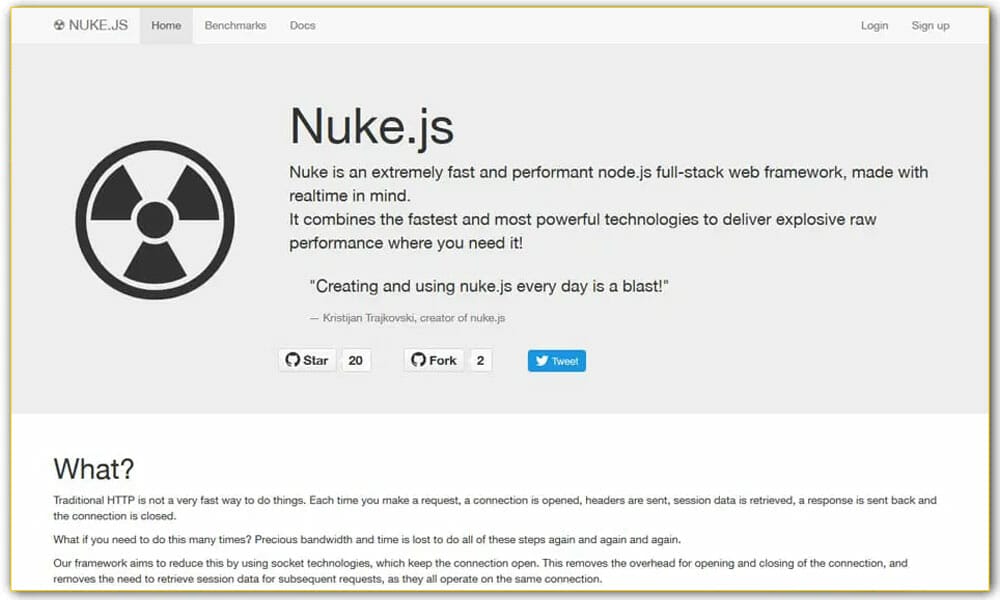Click the GitHub octocat icon on the Fork button

click(419, 360)
